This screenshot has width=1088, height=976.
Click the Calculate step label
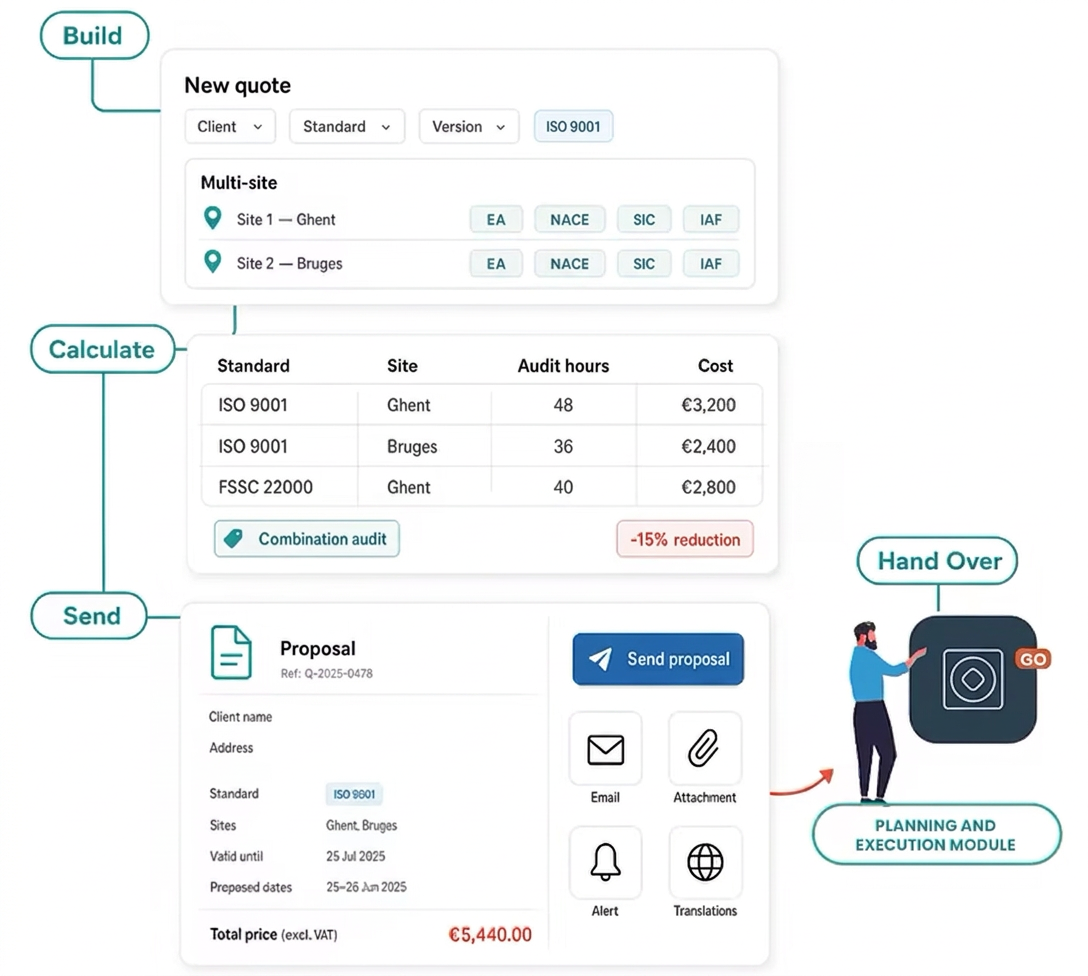click(x=103, y=349)
